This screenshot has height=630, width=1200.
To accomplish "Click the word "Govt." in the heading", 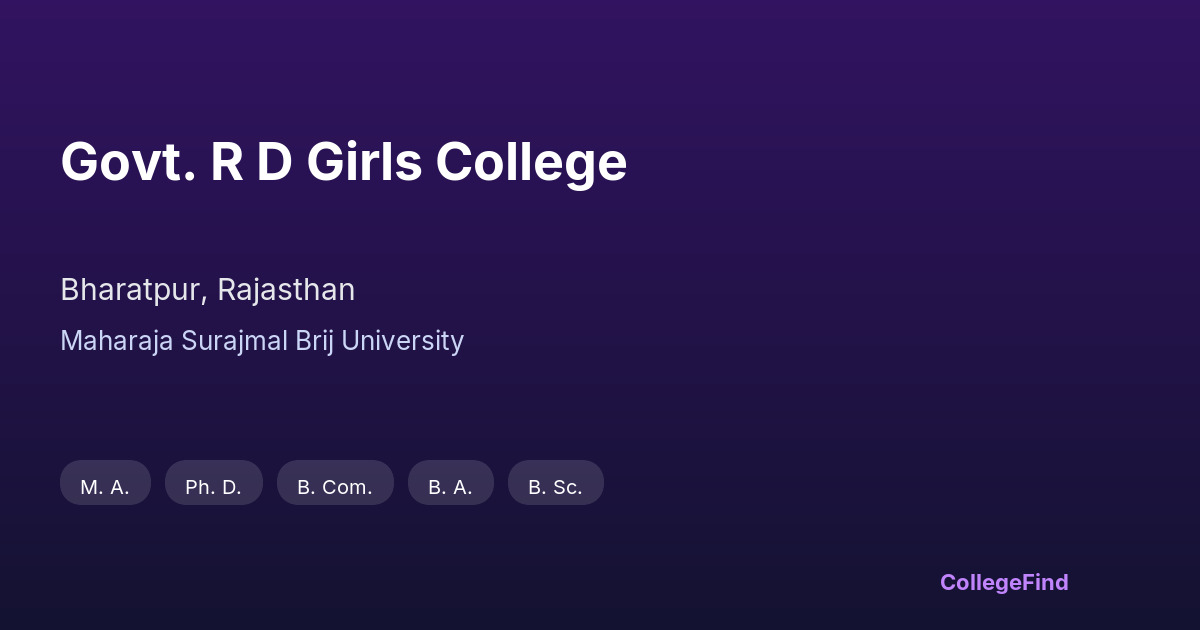I will tap(127, 162).
